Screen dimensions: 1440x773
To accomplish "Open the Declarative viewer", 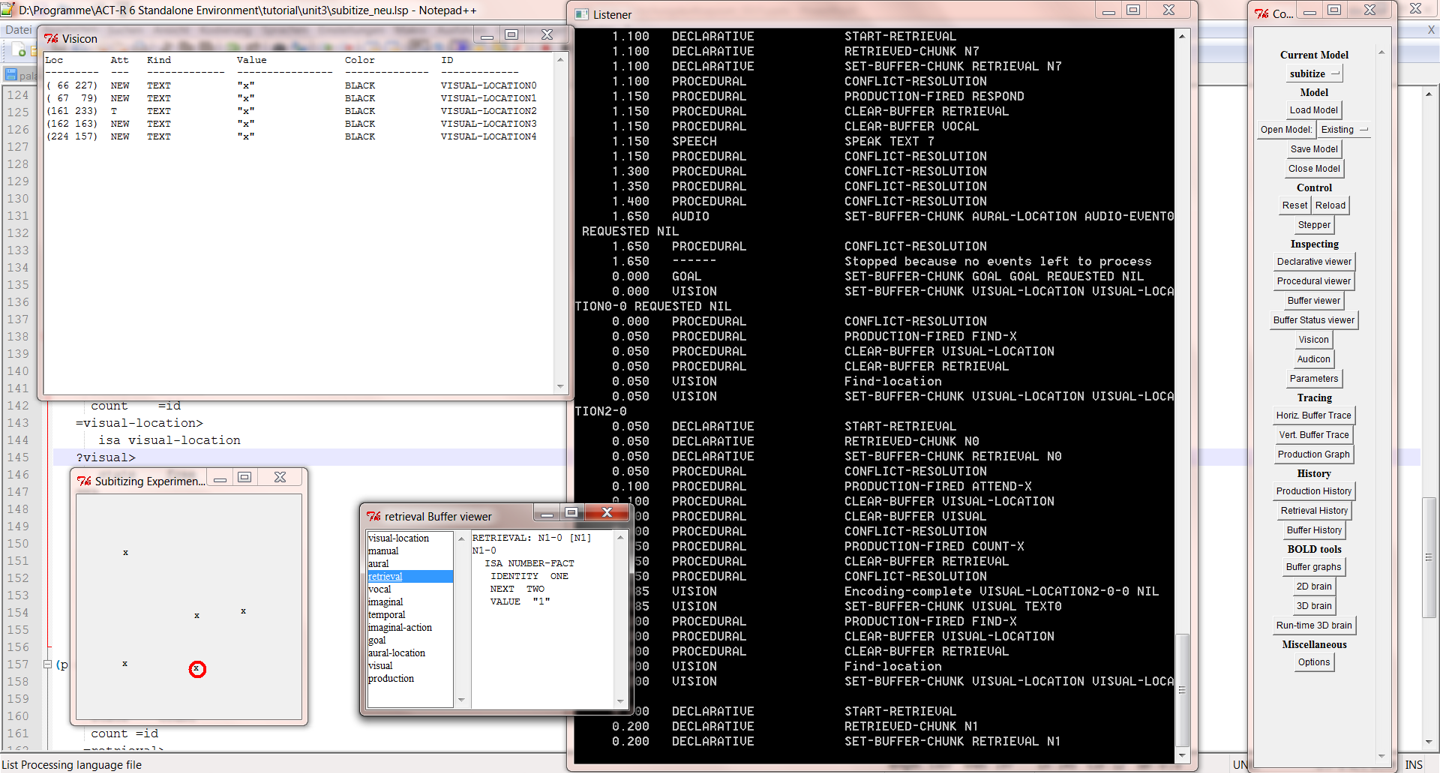I will pyautogui.click(x=1313, y=262).
